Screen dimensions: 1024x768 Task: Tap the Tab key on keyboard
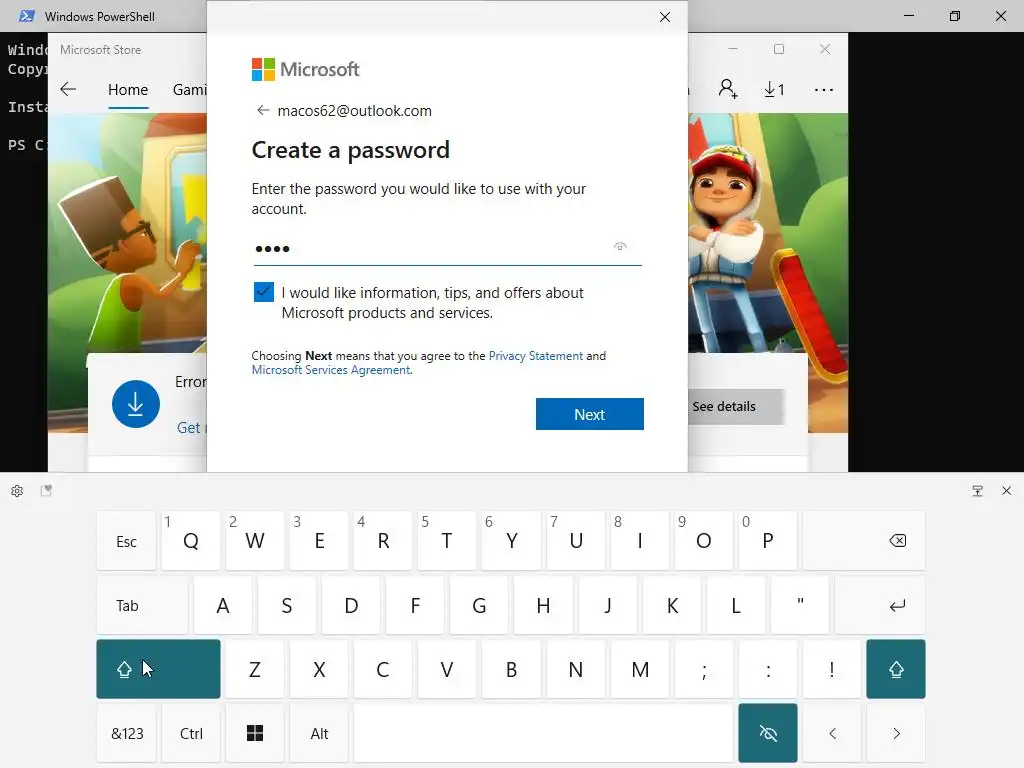pyautogui.click(x=142, y=605)
